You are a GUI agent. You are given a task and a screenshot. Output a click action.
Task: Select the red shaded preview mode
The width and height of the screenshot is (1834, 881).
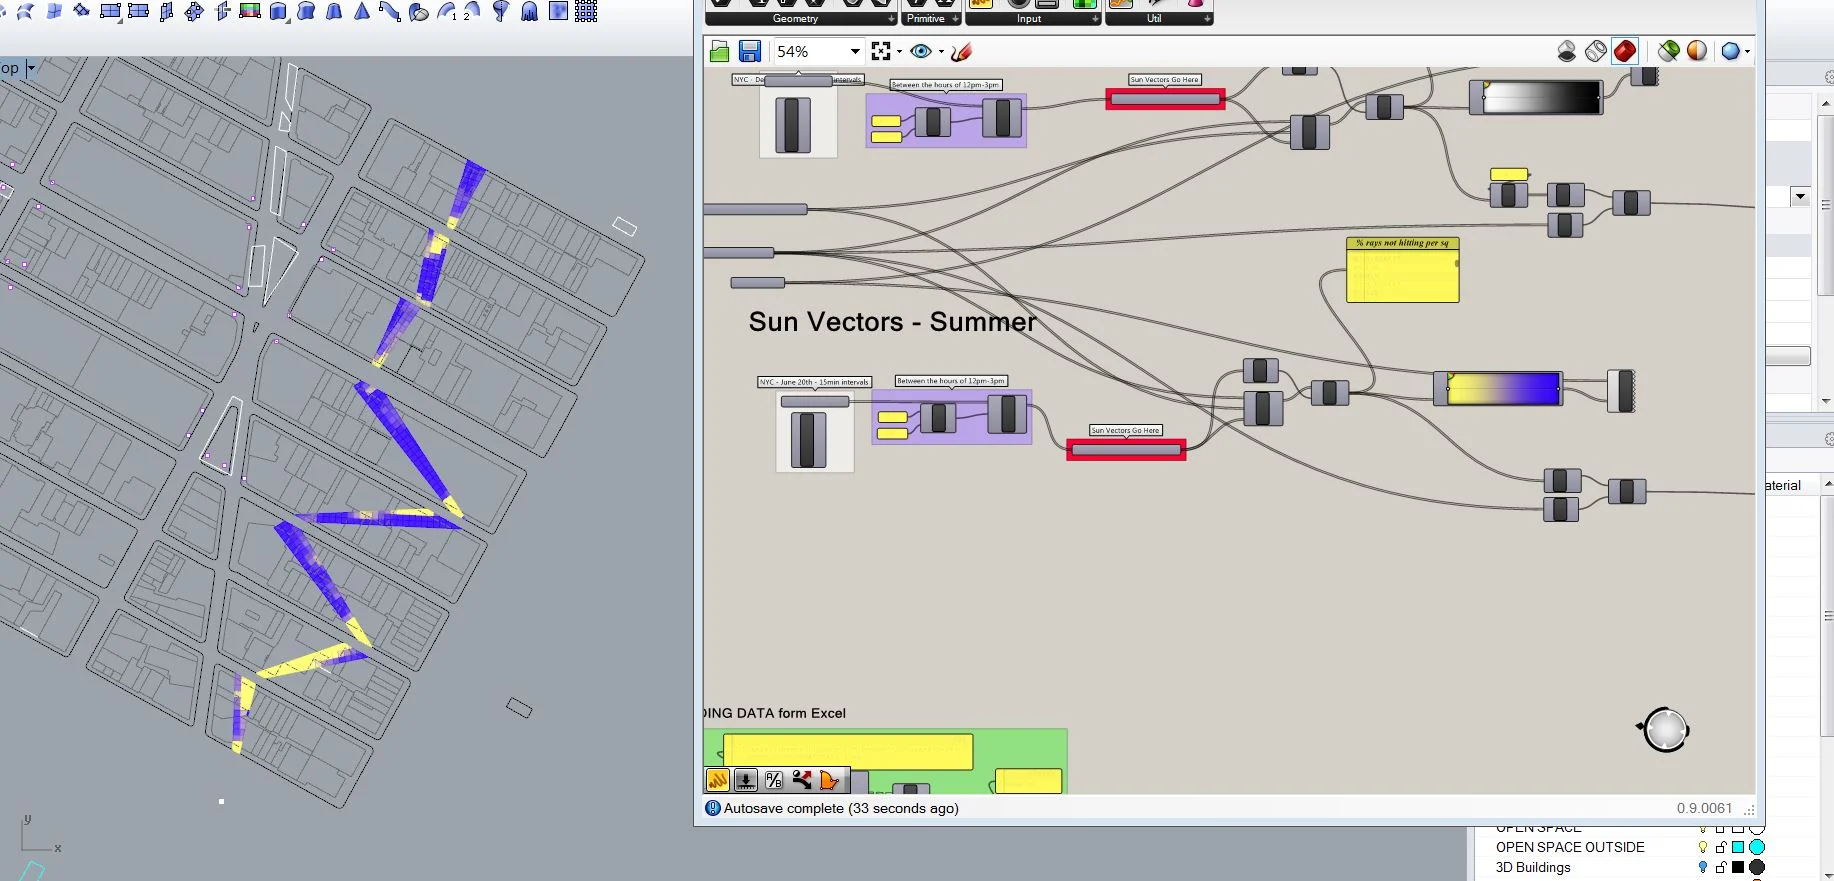click(1625, 51)
